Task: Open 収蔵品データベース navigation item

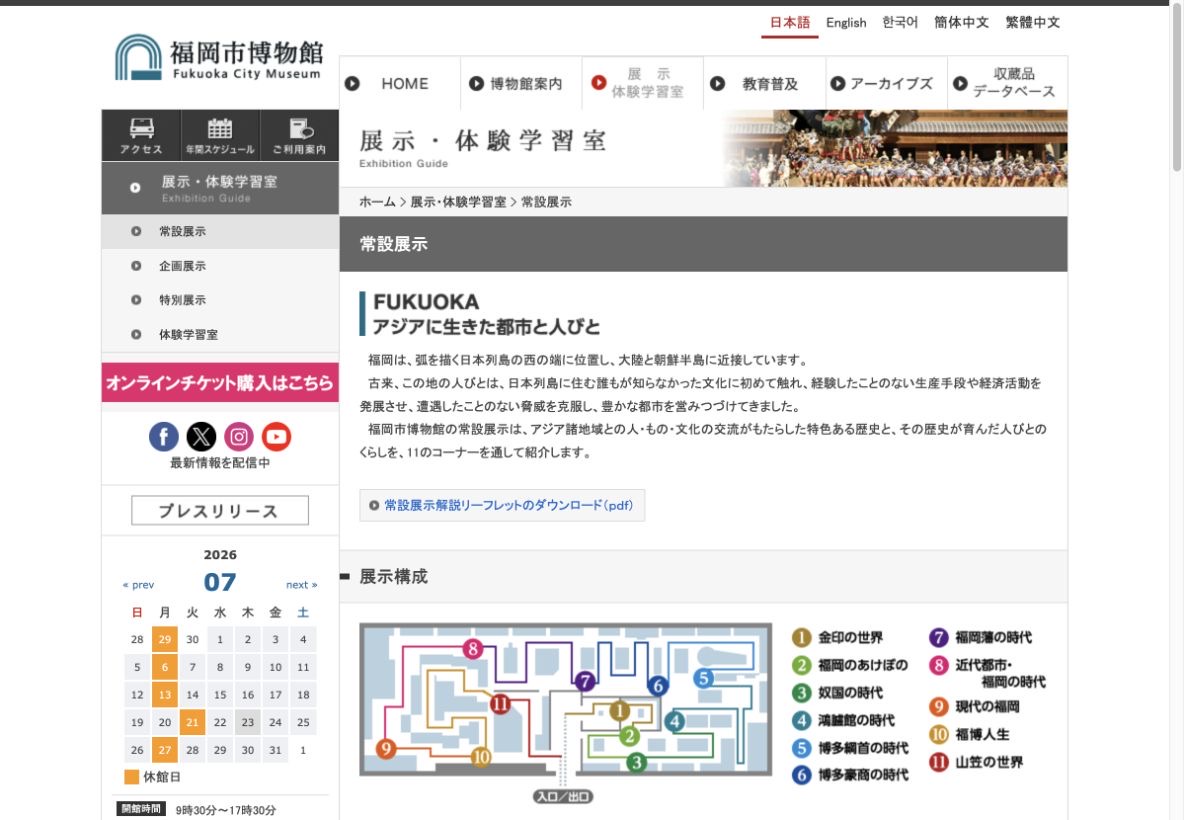Action: click(x=1007, y=83)
